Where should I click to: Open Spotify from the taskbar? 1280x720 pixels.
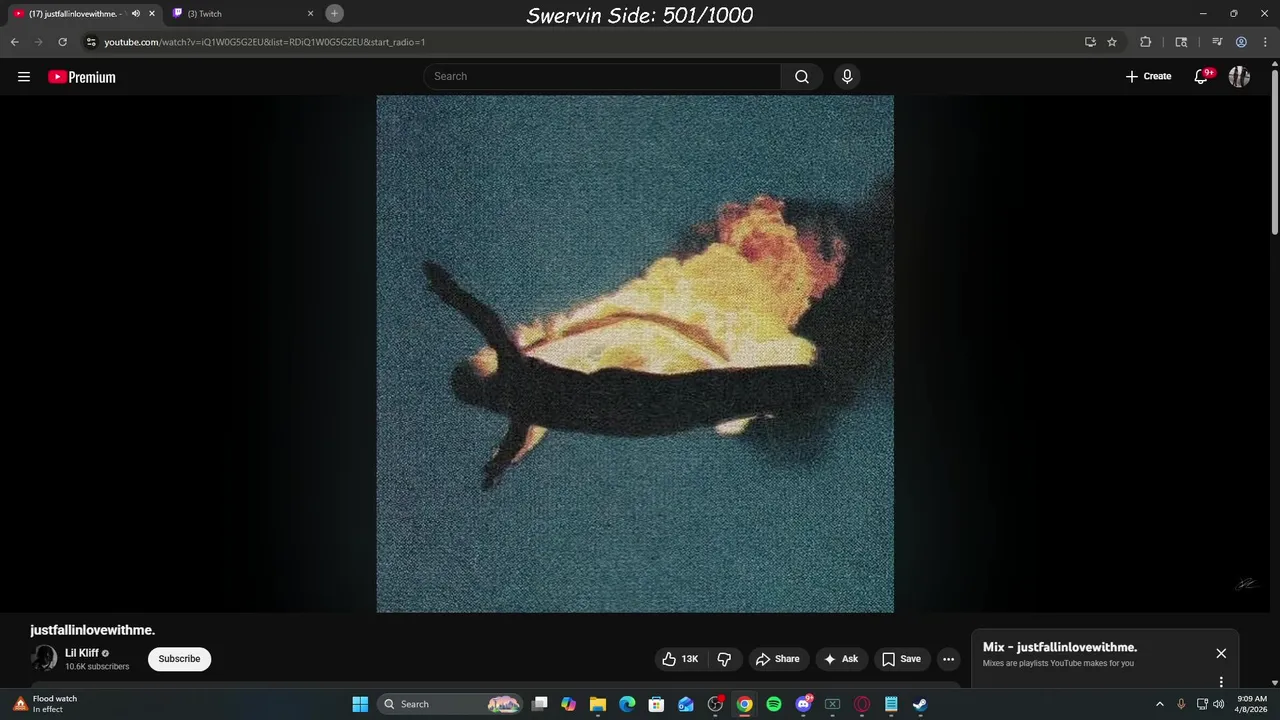pos(774,704)
